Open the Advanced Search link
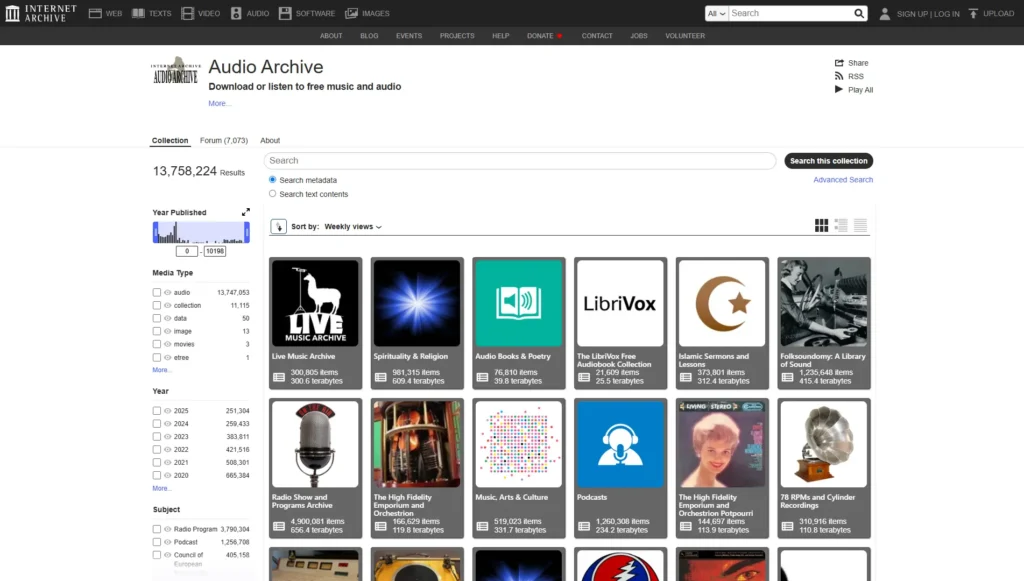Image resolution: width=1024 pixels, height=581 pixels. (843, 180)
